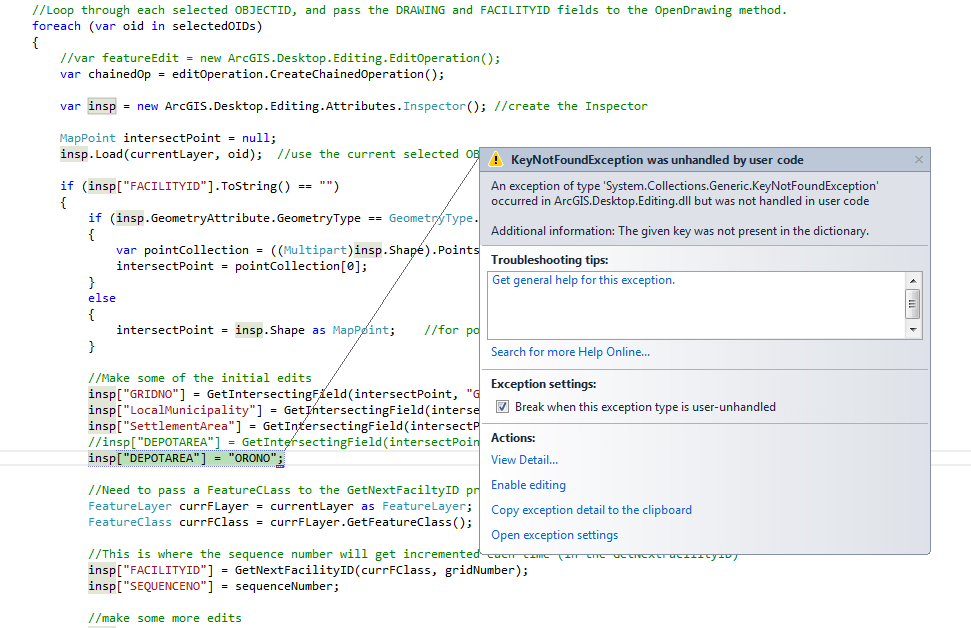
Task: Close the KeyNotFoundException popup
Action: (x=919, y=160)
